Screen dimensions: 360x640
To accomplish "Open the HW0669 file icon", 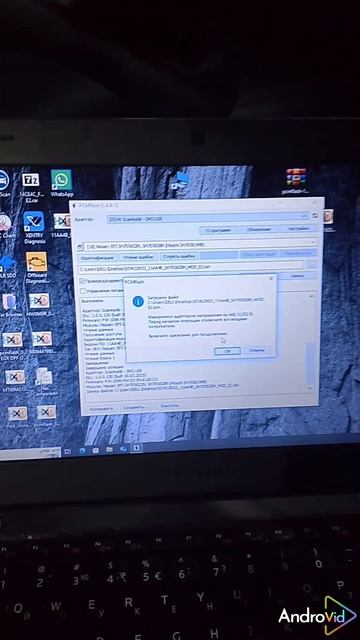I will coord(40,305).
